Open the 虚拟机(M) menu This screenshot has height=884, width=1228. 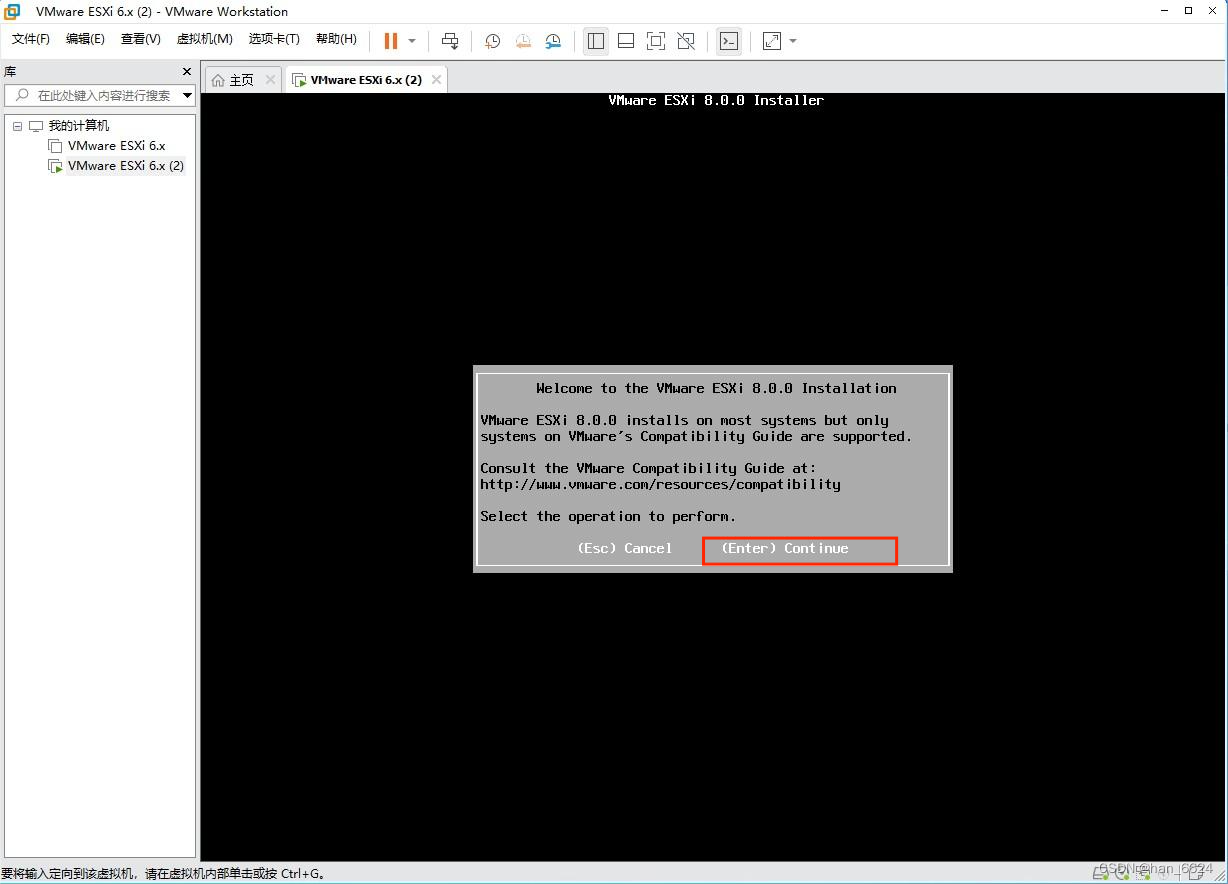(204, 39)
